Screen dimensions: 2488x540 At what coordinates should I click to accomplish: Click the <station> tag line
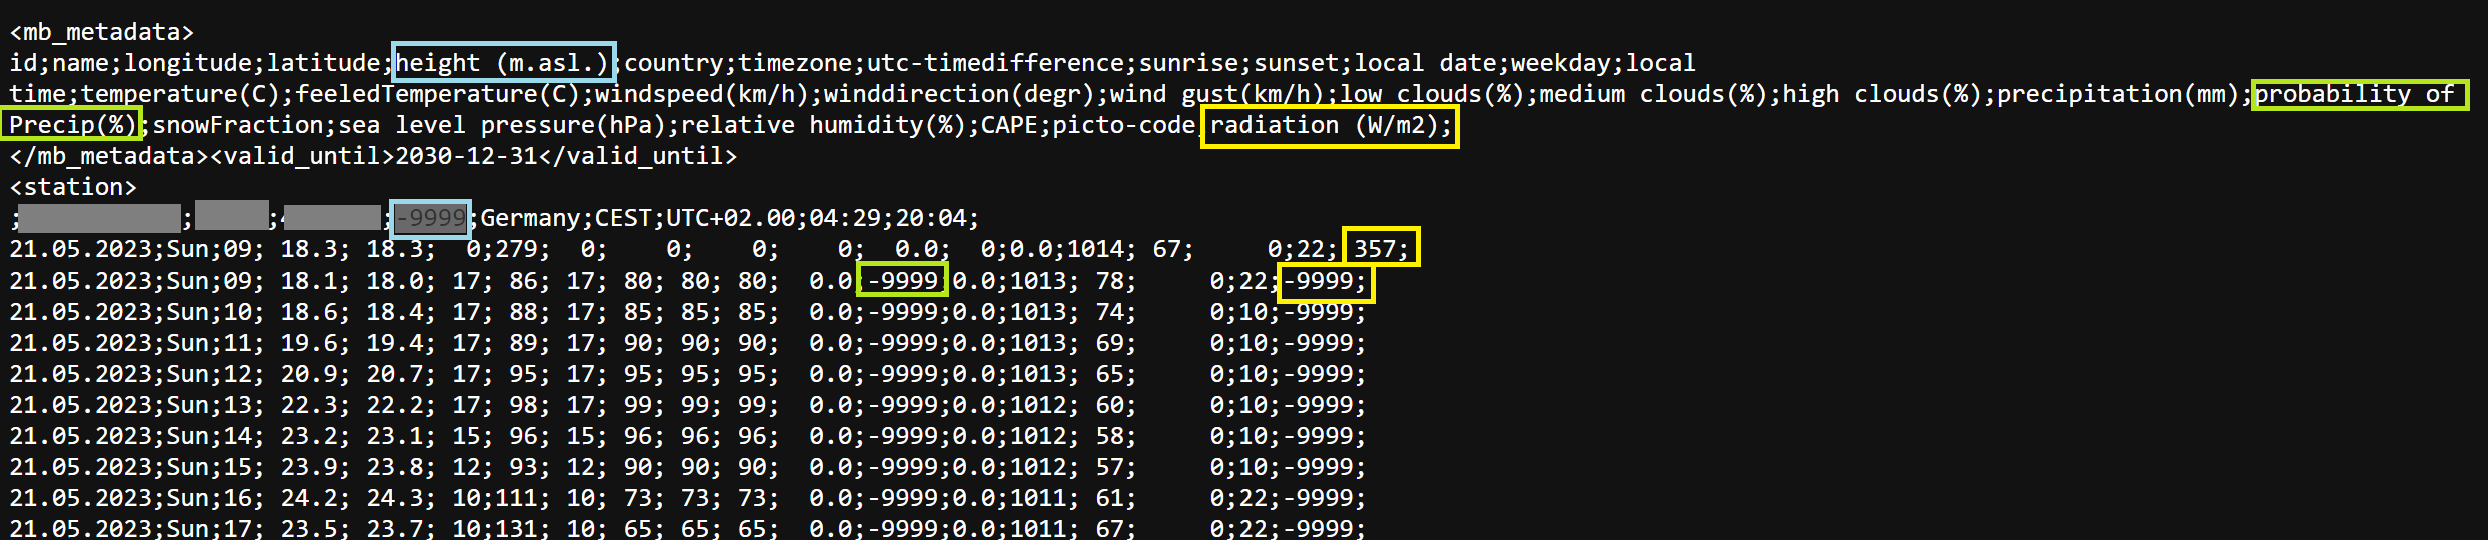pos(73,187)
